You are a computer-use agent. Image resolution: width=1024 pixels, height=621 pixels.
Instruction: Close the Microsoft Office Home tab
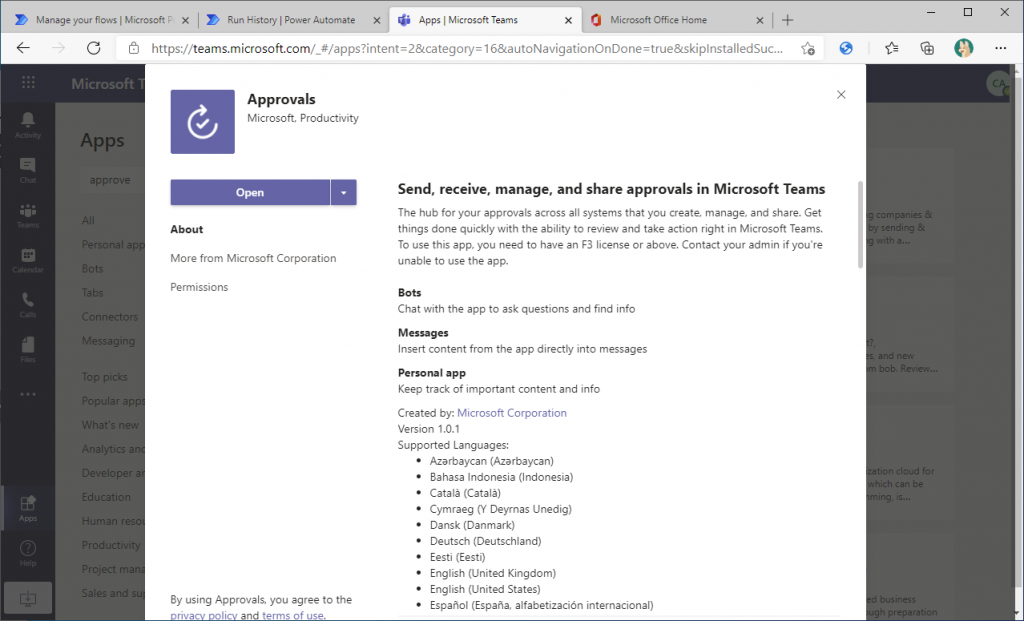pyautogui.click(x=760, y=20)
